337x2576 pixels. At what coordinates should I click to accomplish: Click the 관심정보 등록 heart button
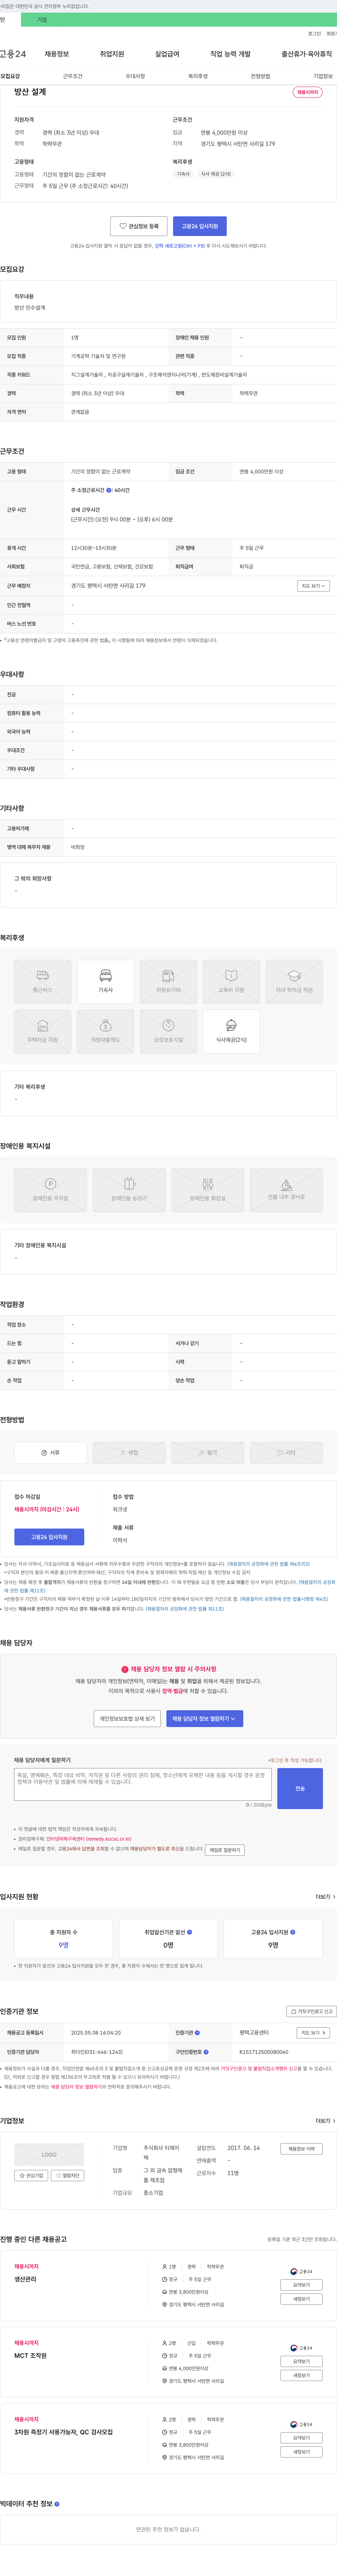pos(139,226)
